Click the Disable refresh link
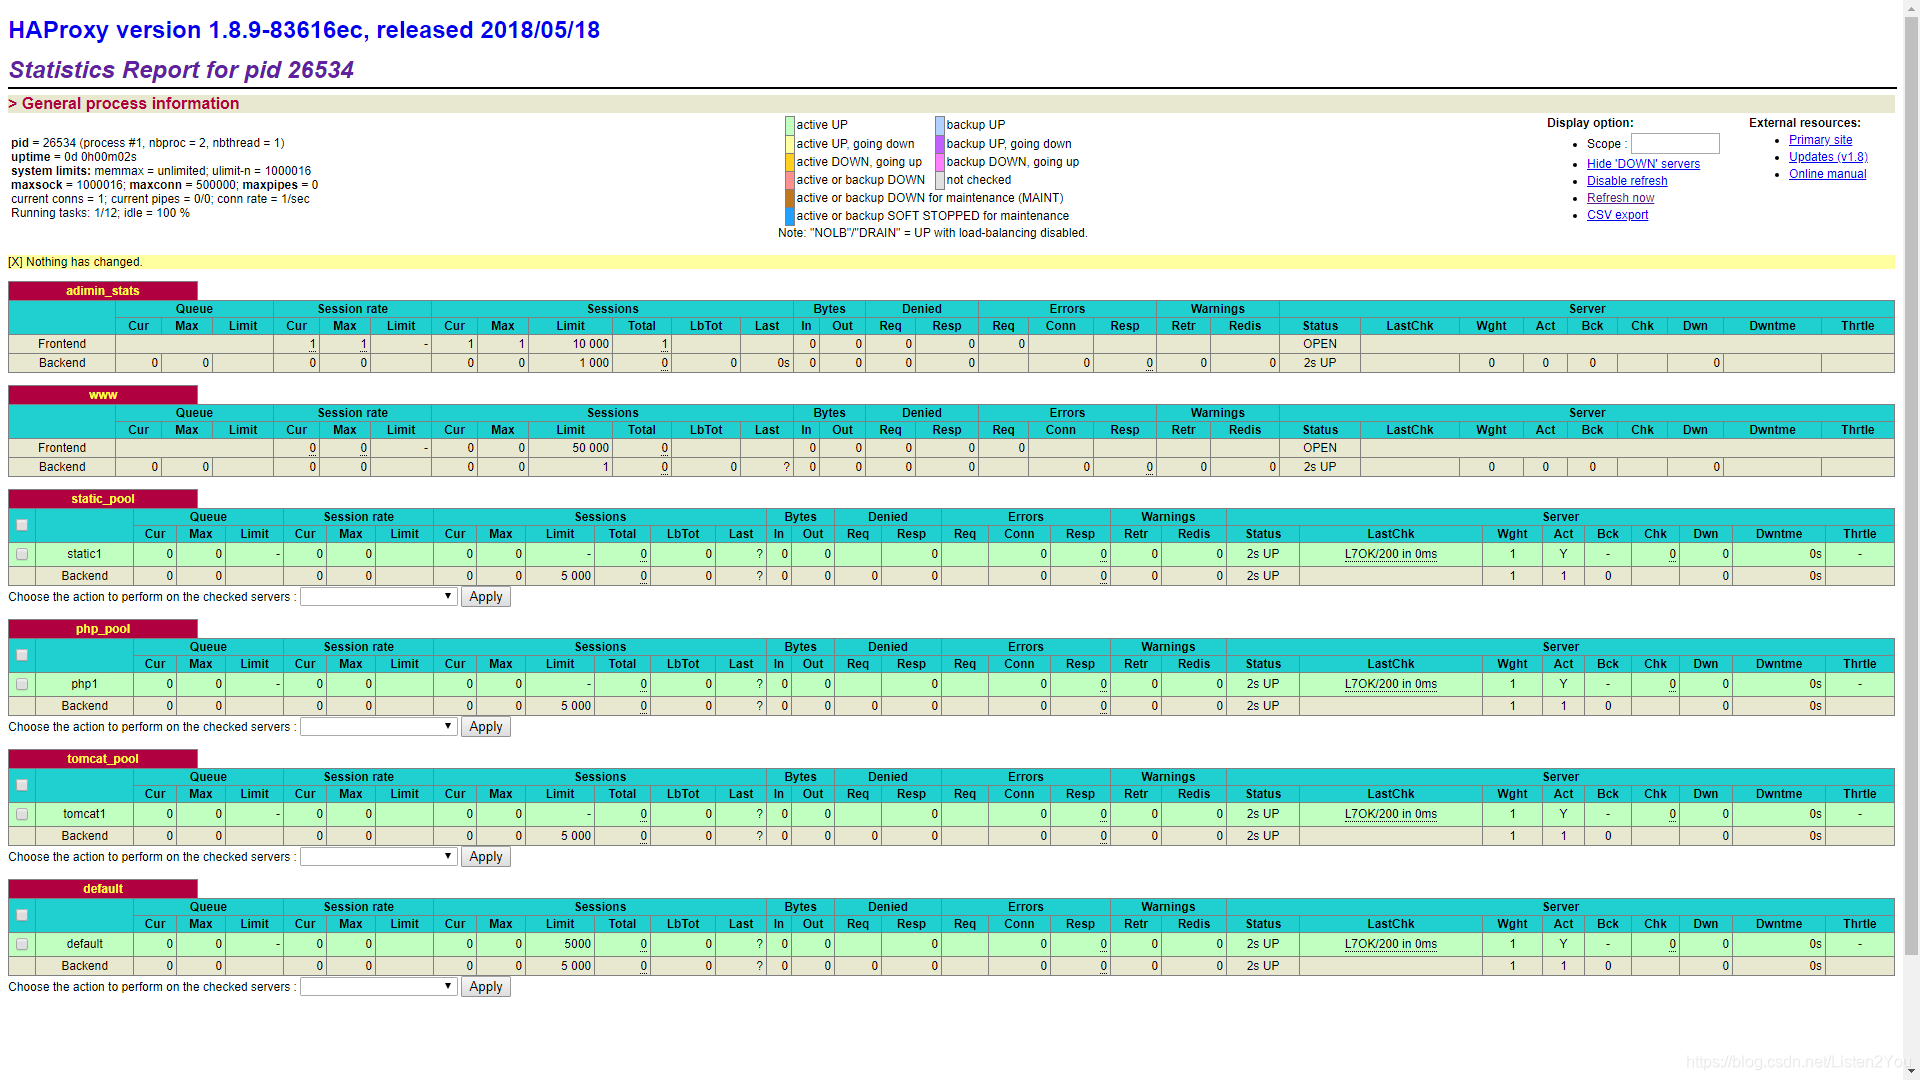 (x=1627, y=181)
